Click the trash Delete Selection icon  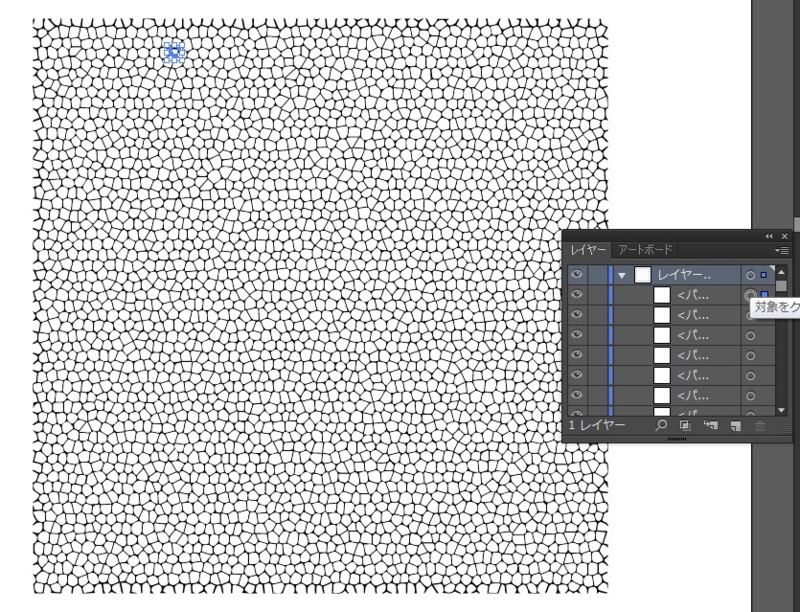pyautogui.click(x=760, y=426)
